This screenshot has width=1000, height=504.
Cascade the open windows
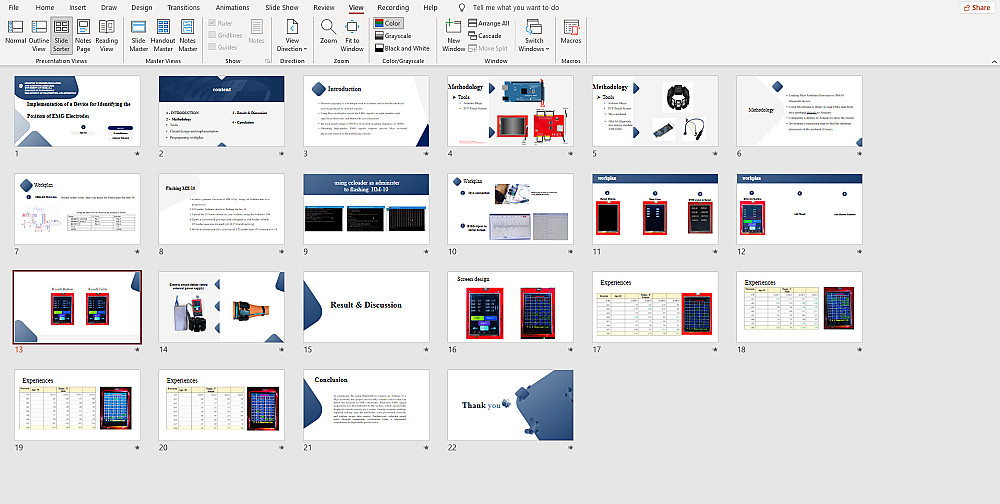pos(485,36)
